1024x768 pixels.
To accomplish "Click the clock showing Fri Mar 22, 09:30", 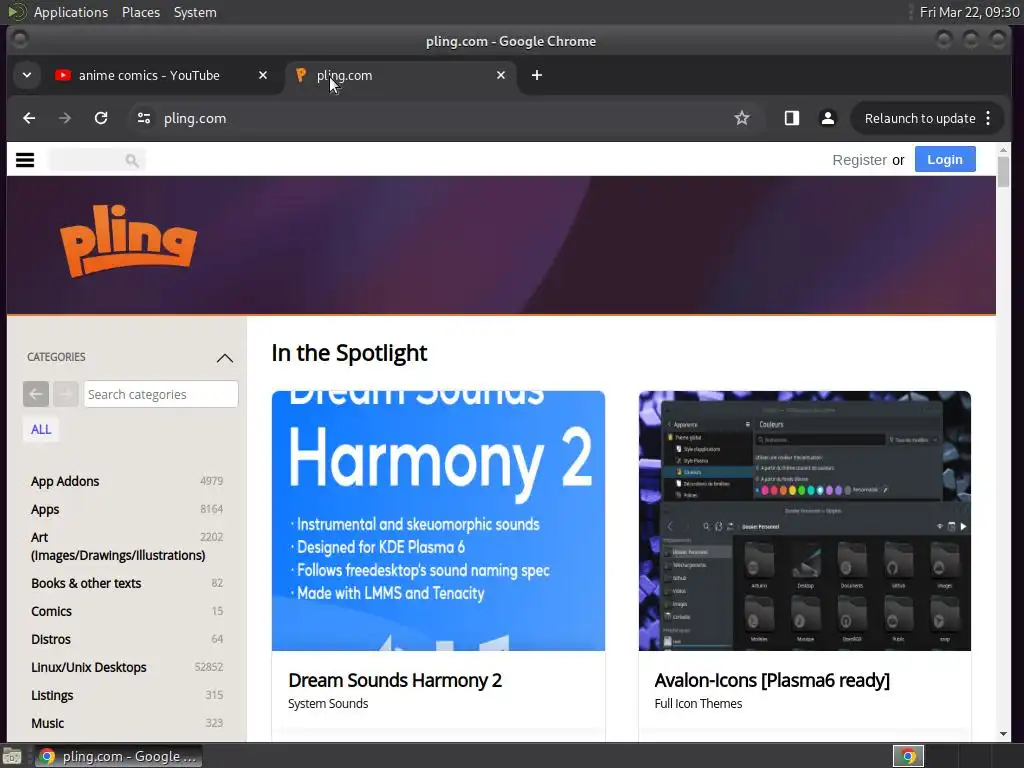I will click(969, 12).
